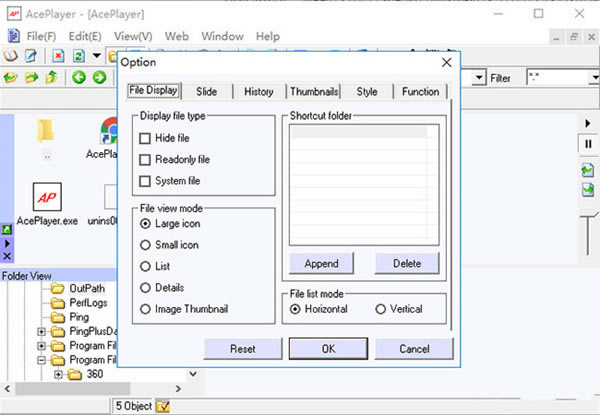600x415 pixels.
Task: Select the Small icon view mode
Action: [145, 245]
